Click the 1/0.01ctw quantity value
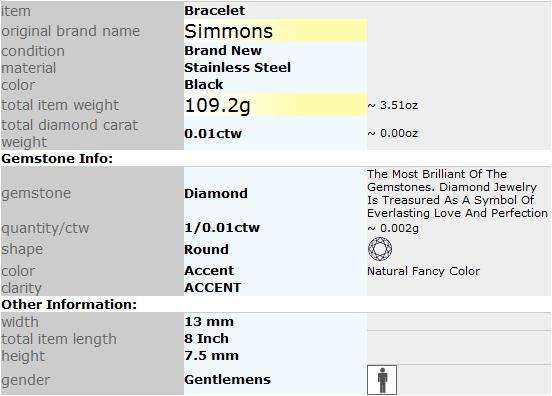Image resolution: width=552 pixels, height=396 pixels. point(222,227)
